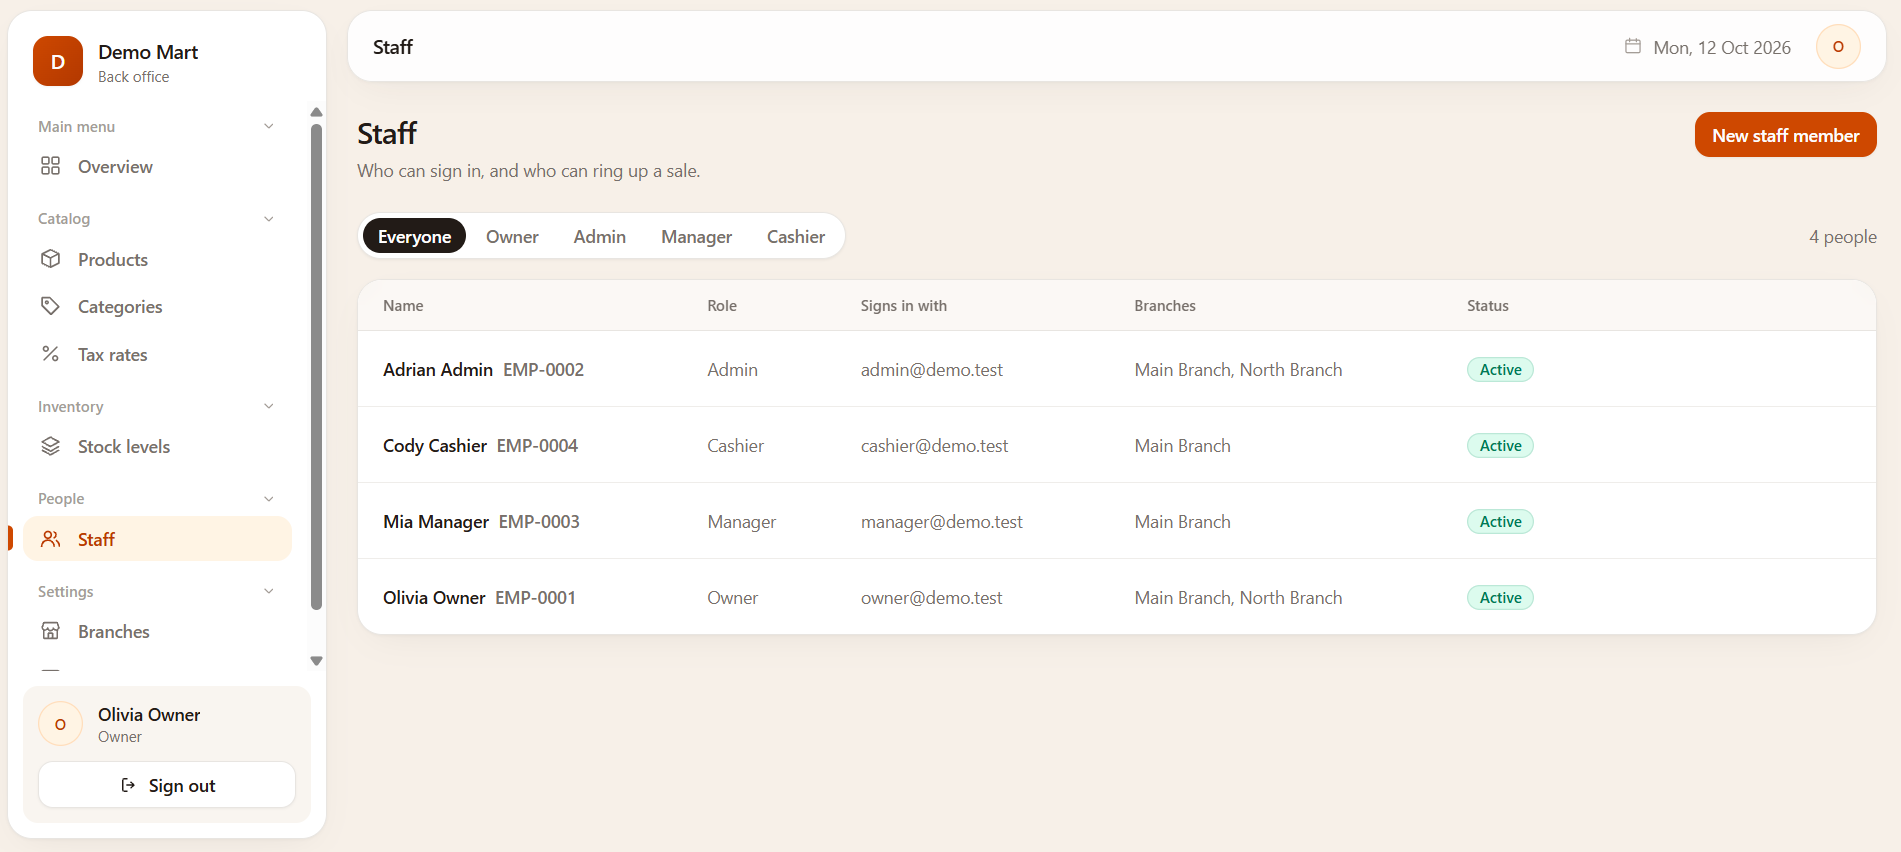Click the Status column header
The width and height of the screenshot is (1901, 852).
tap(1488, 306)
